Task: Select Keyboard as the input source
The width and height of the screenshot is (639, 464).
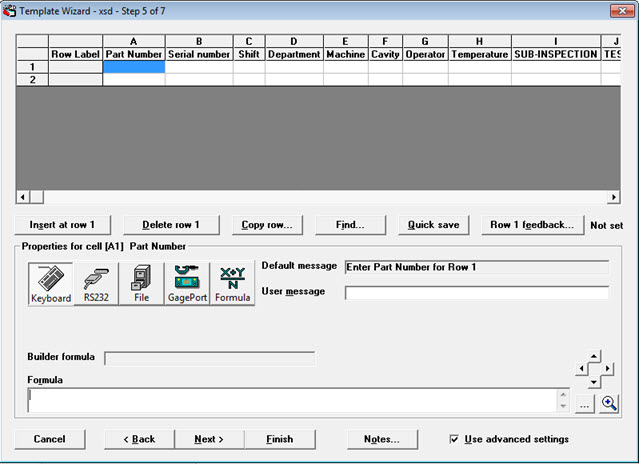Action: 50,284
